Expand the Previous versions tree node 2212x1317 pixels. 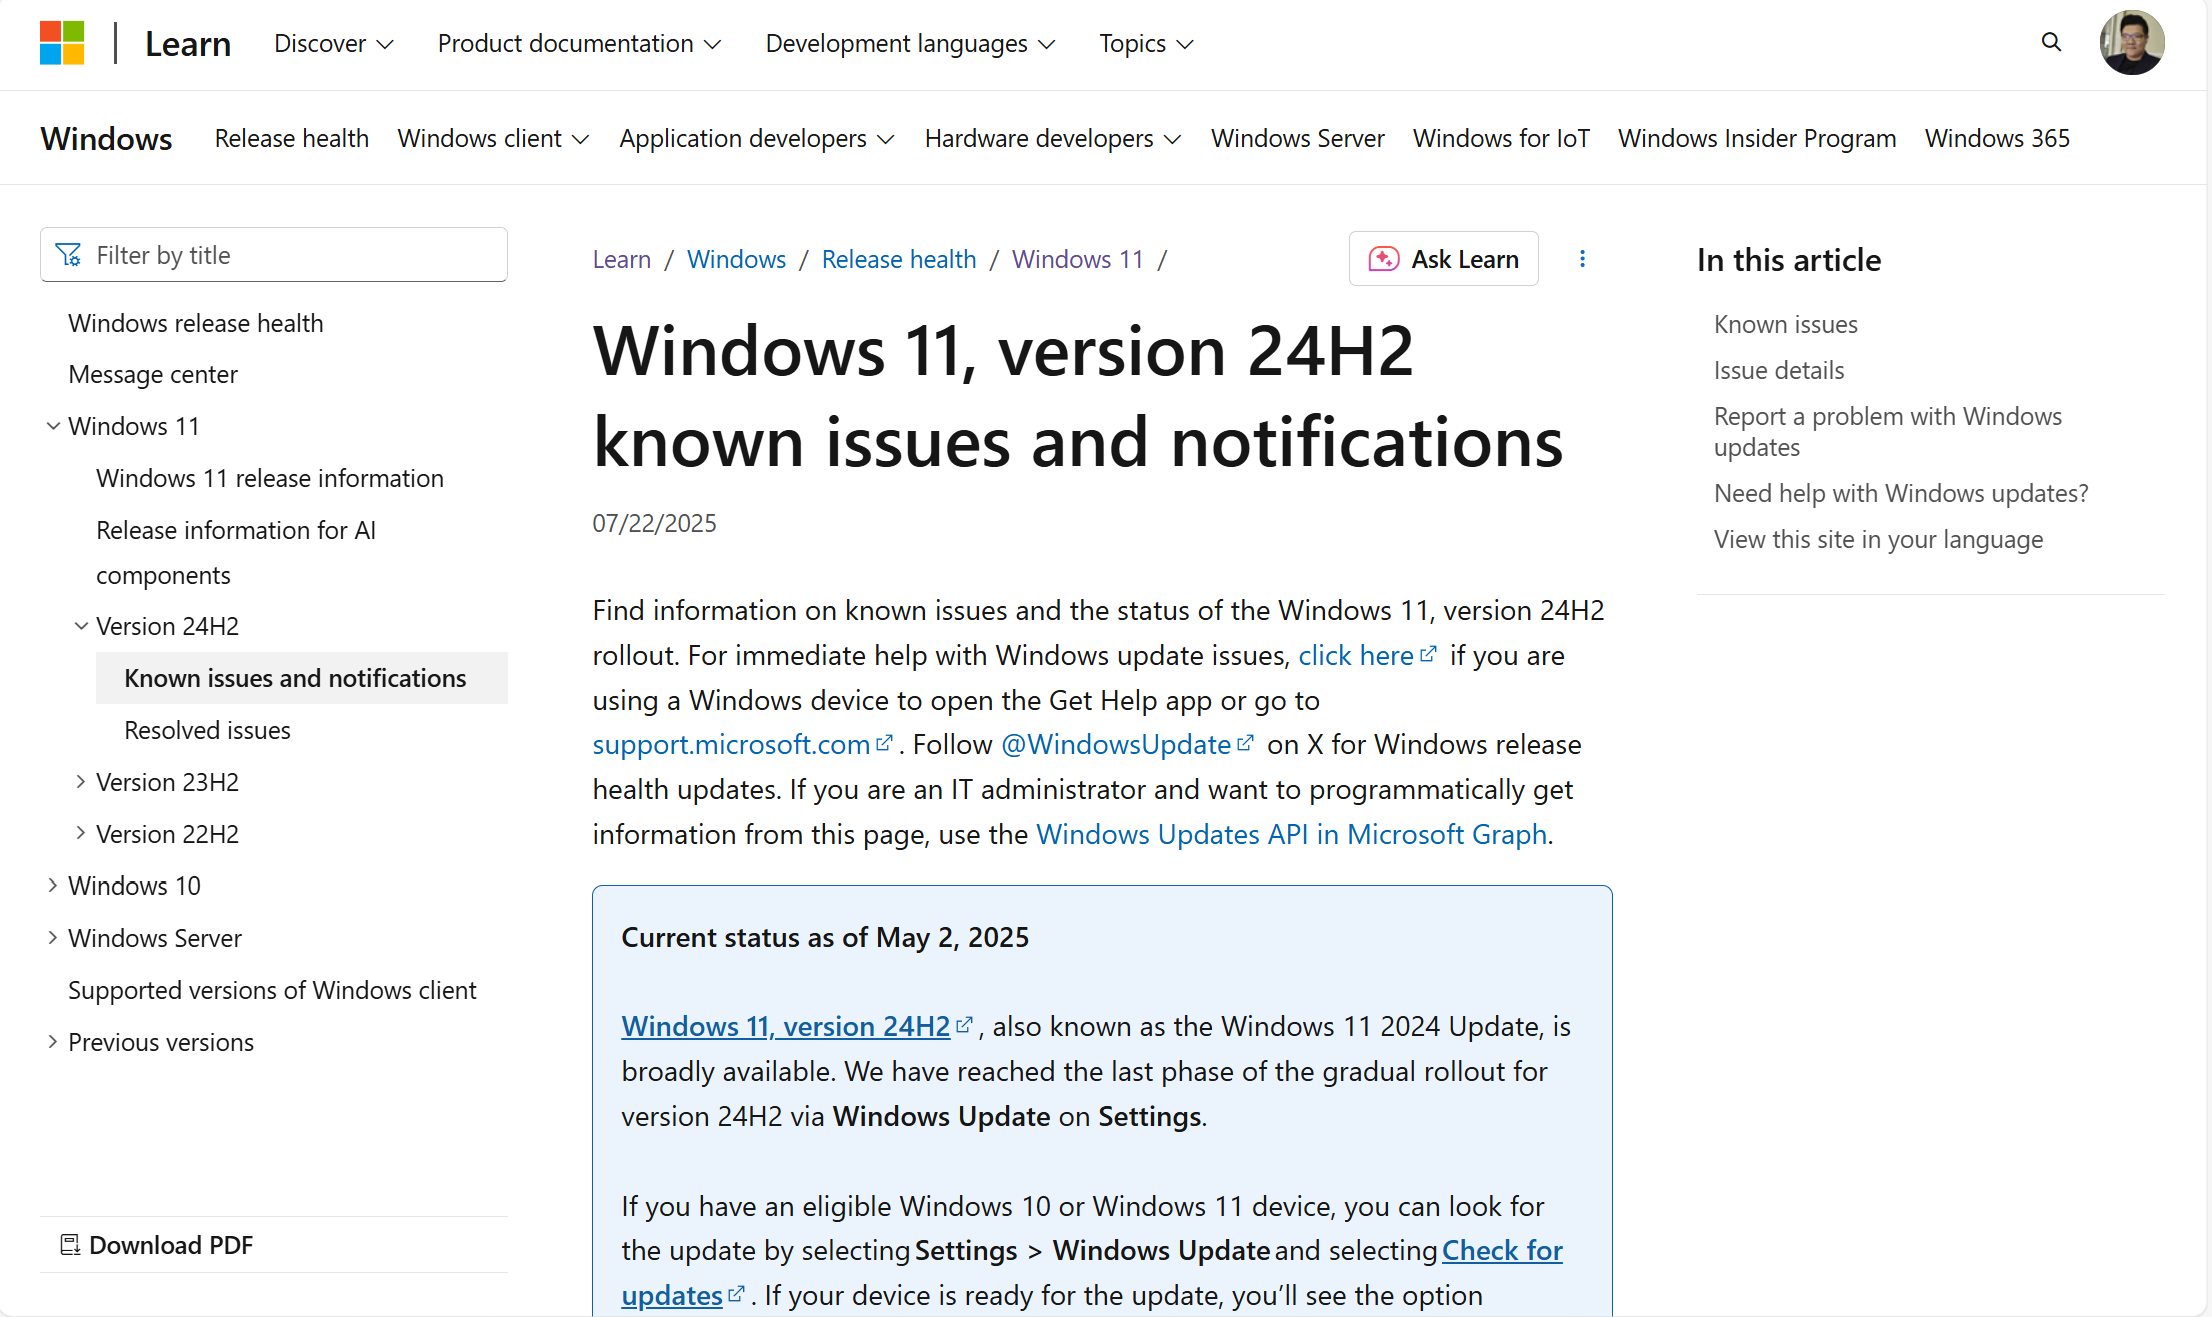pos(53,1042)
